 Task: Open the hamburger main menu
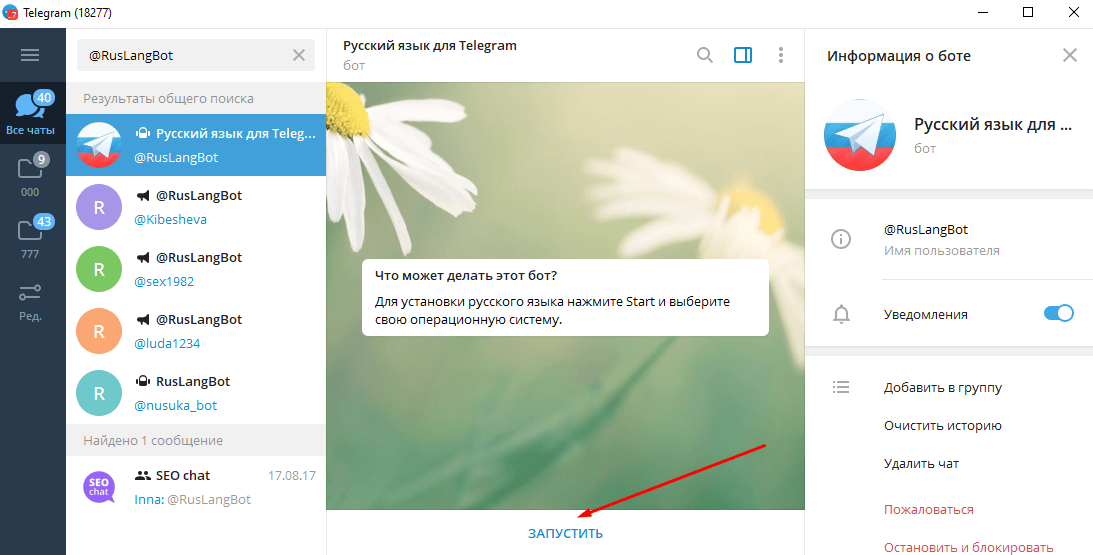pyautogui.click(x=30, y=56)
